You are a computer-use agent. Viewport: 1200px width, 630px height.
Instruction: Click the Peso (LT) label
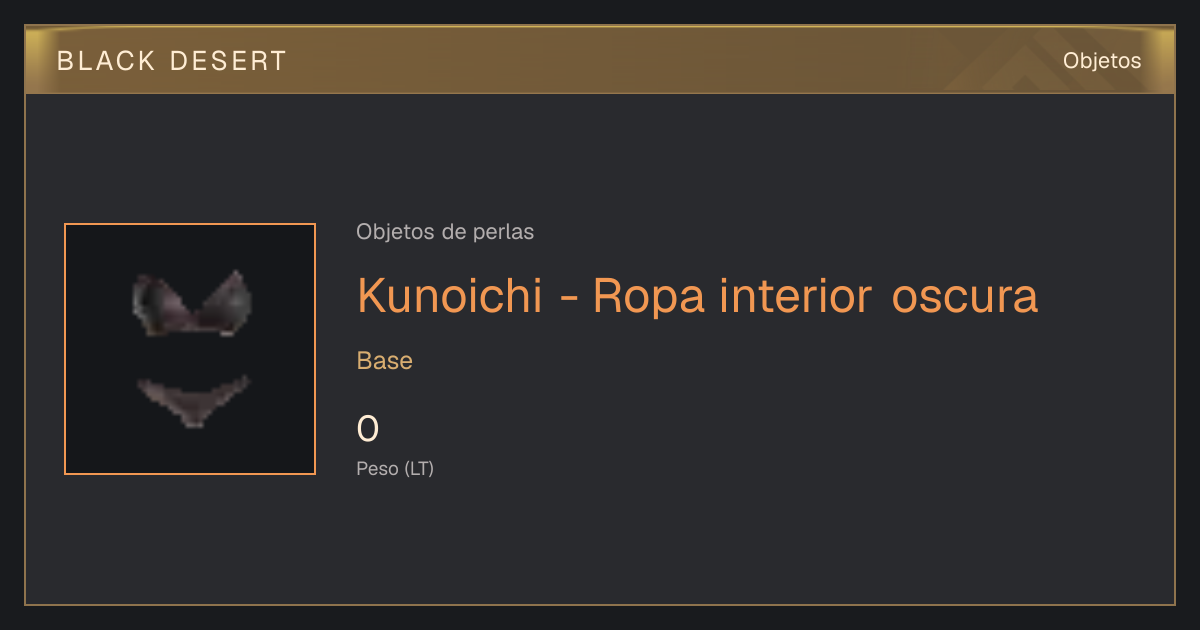click(395, 468)
